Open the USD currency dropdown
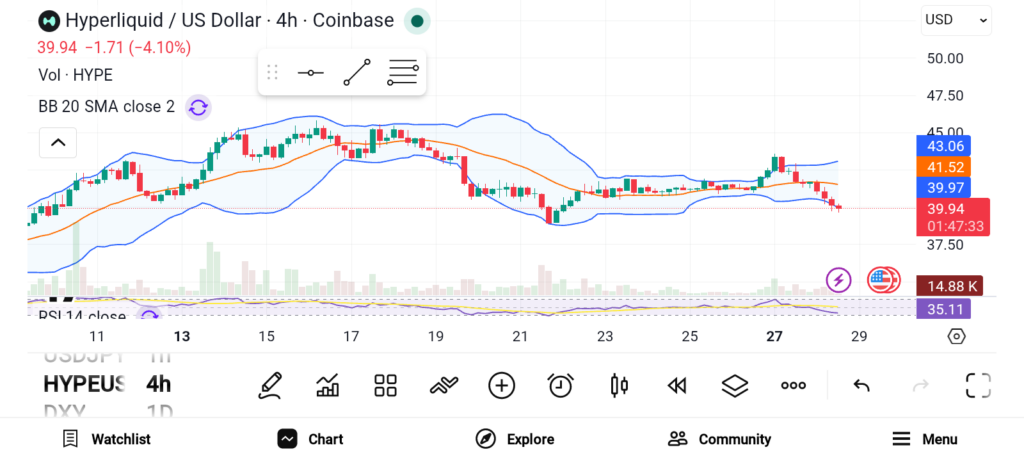Image resolution: width=1024 pixels, height=461 pixels. coord(956,19)
